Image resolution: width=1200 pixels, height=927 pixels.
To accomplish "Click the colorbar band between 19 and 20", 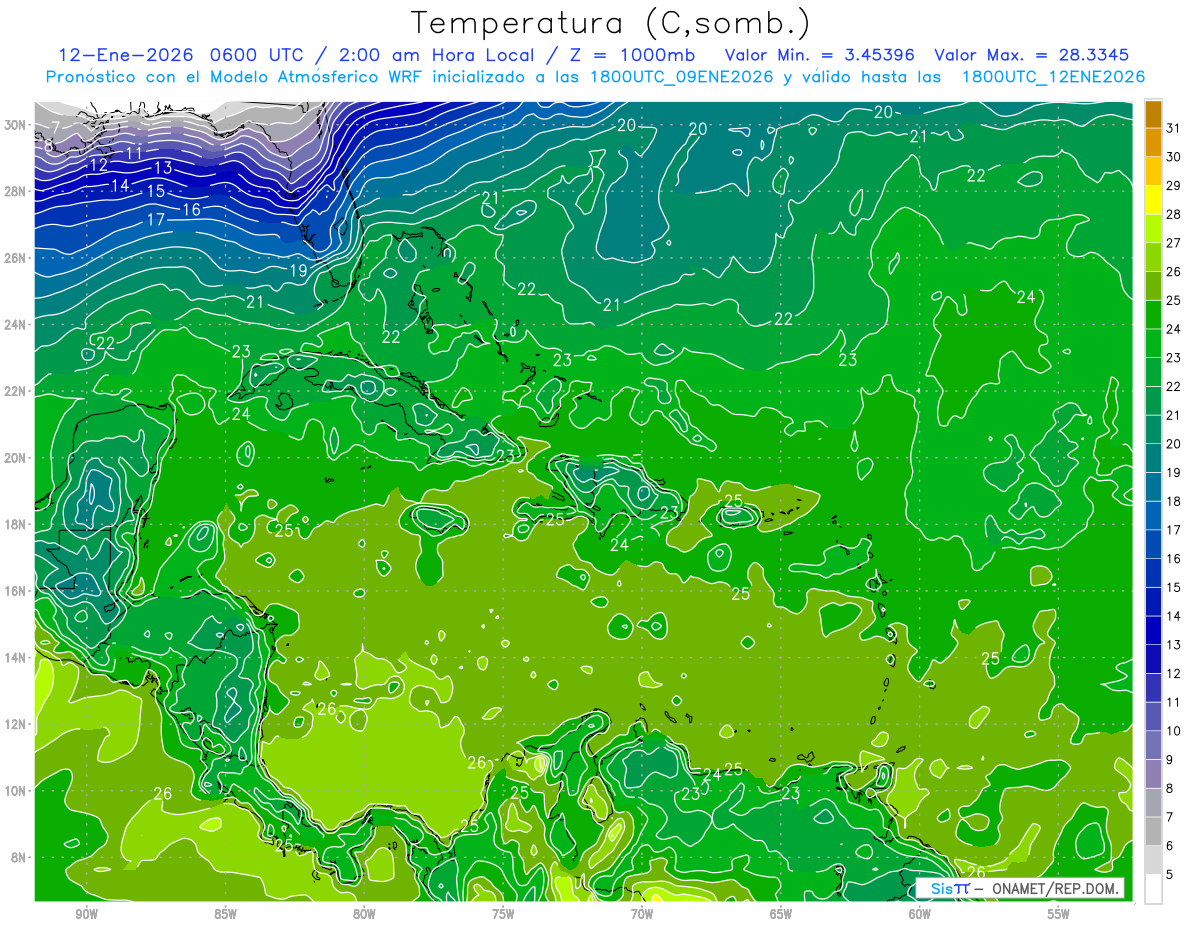I will (x=1153, y=458).
